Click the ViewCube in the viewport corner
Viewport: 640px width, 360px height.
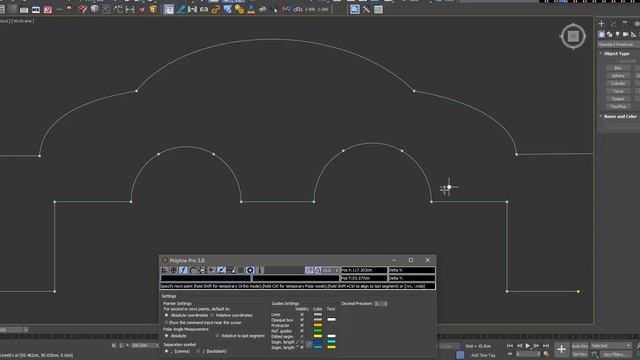pyautogui.click(x=573, y=36)
